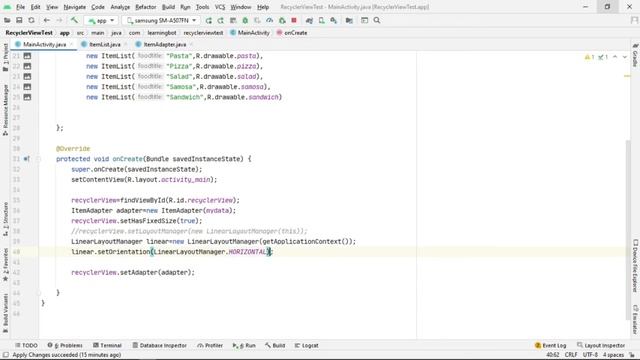Click the Search Everywhere magnifier icon
Image resolution: width=640 pixels, height=360 pixels.
pos(377,20)
